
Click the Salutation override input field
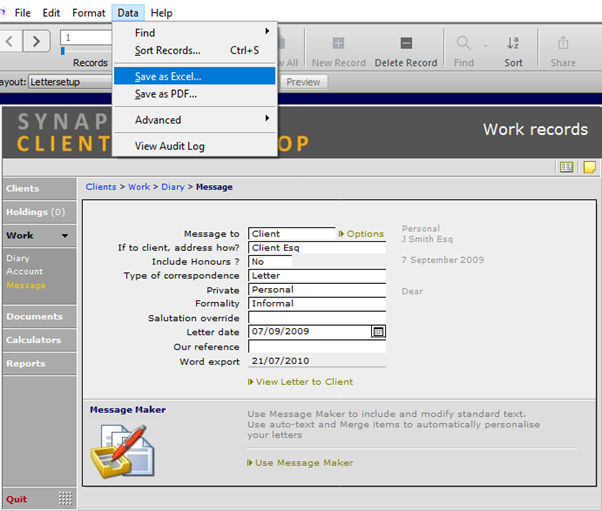click(x=317, y=318)
